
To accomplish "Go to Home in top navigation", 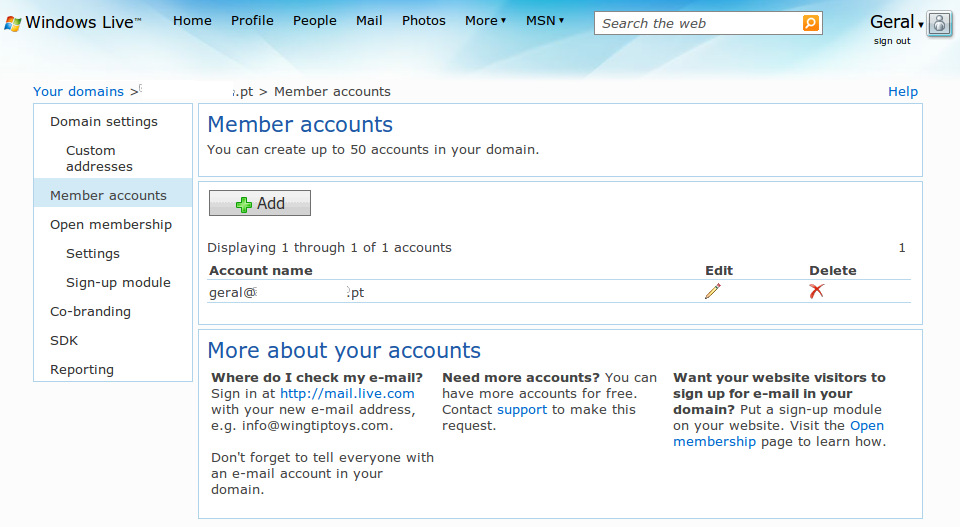I will 192,21.
